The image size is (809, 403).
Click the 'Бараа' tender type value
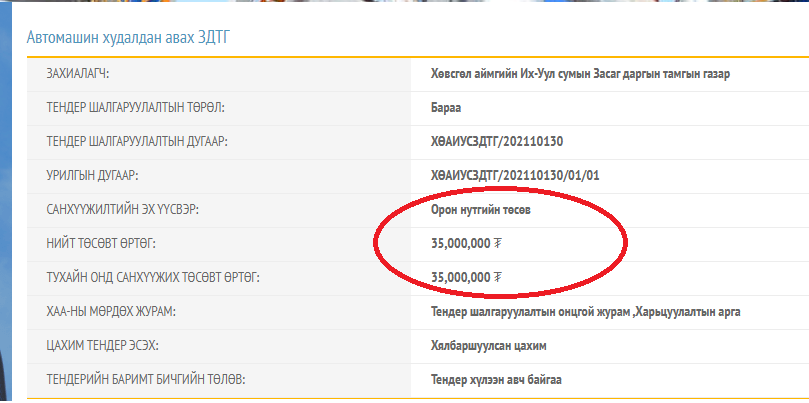pos(448,107)
